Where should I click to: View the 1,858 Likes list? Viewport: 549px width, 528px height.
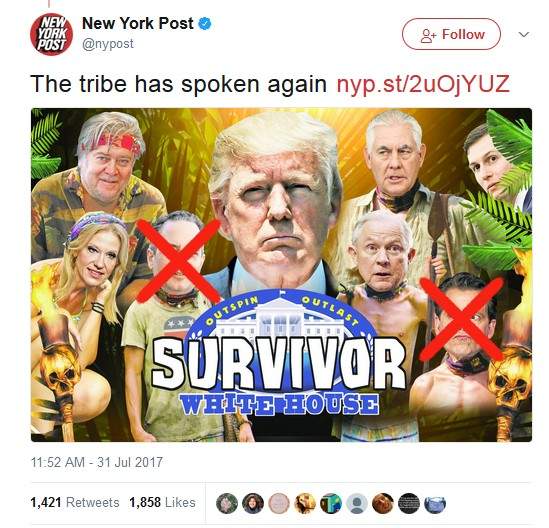pyautogui.click(x=162, y=502)
